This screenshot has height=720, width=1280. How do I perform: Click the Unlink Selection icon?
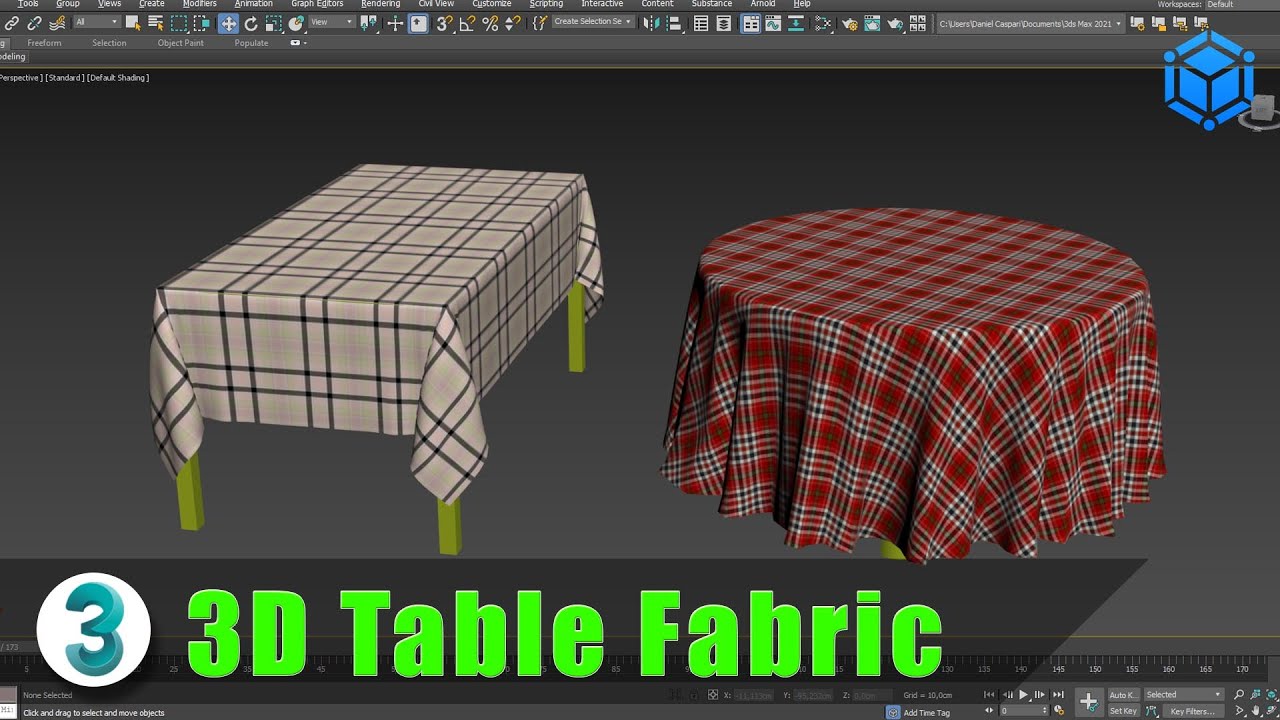point(34,23)
